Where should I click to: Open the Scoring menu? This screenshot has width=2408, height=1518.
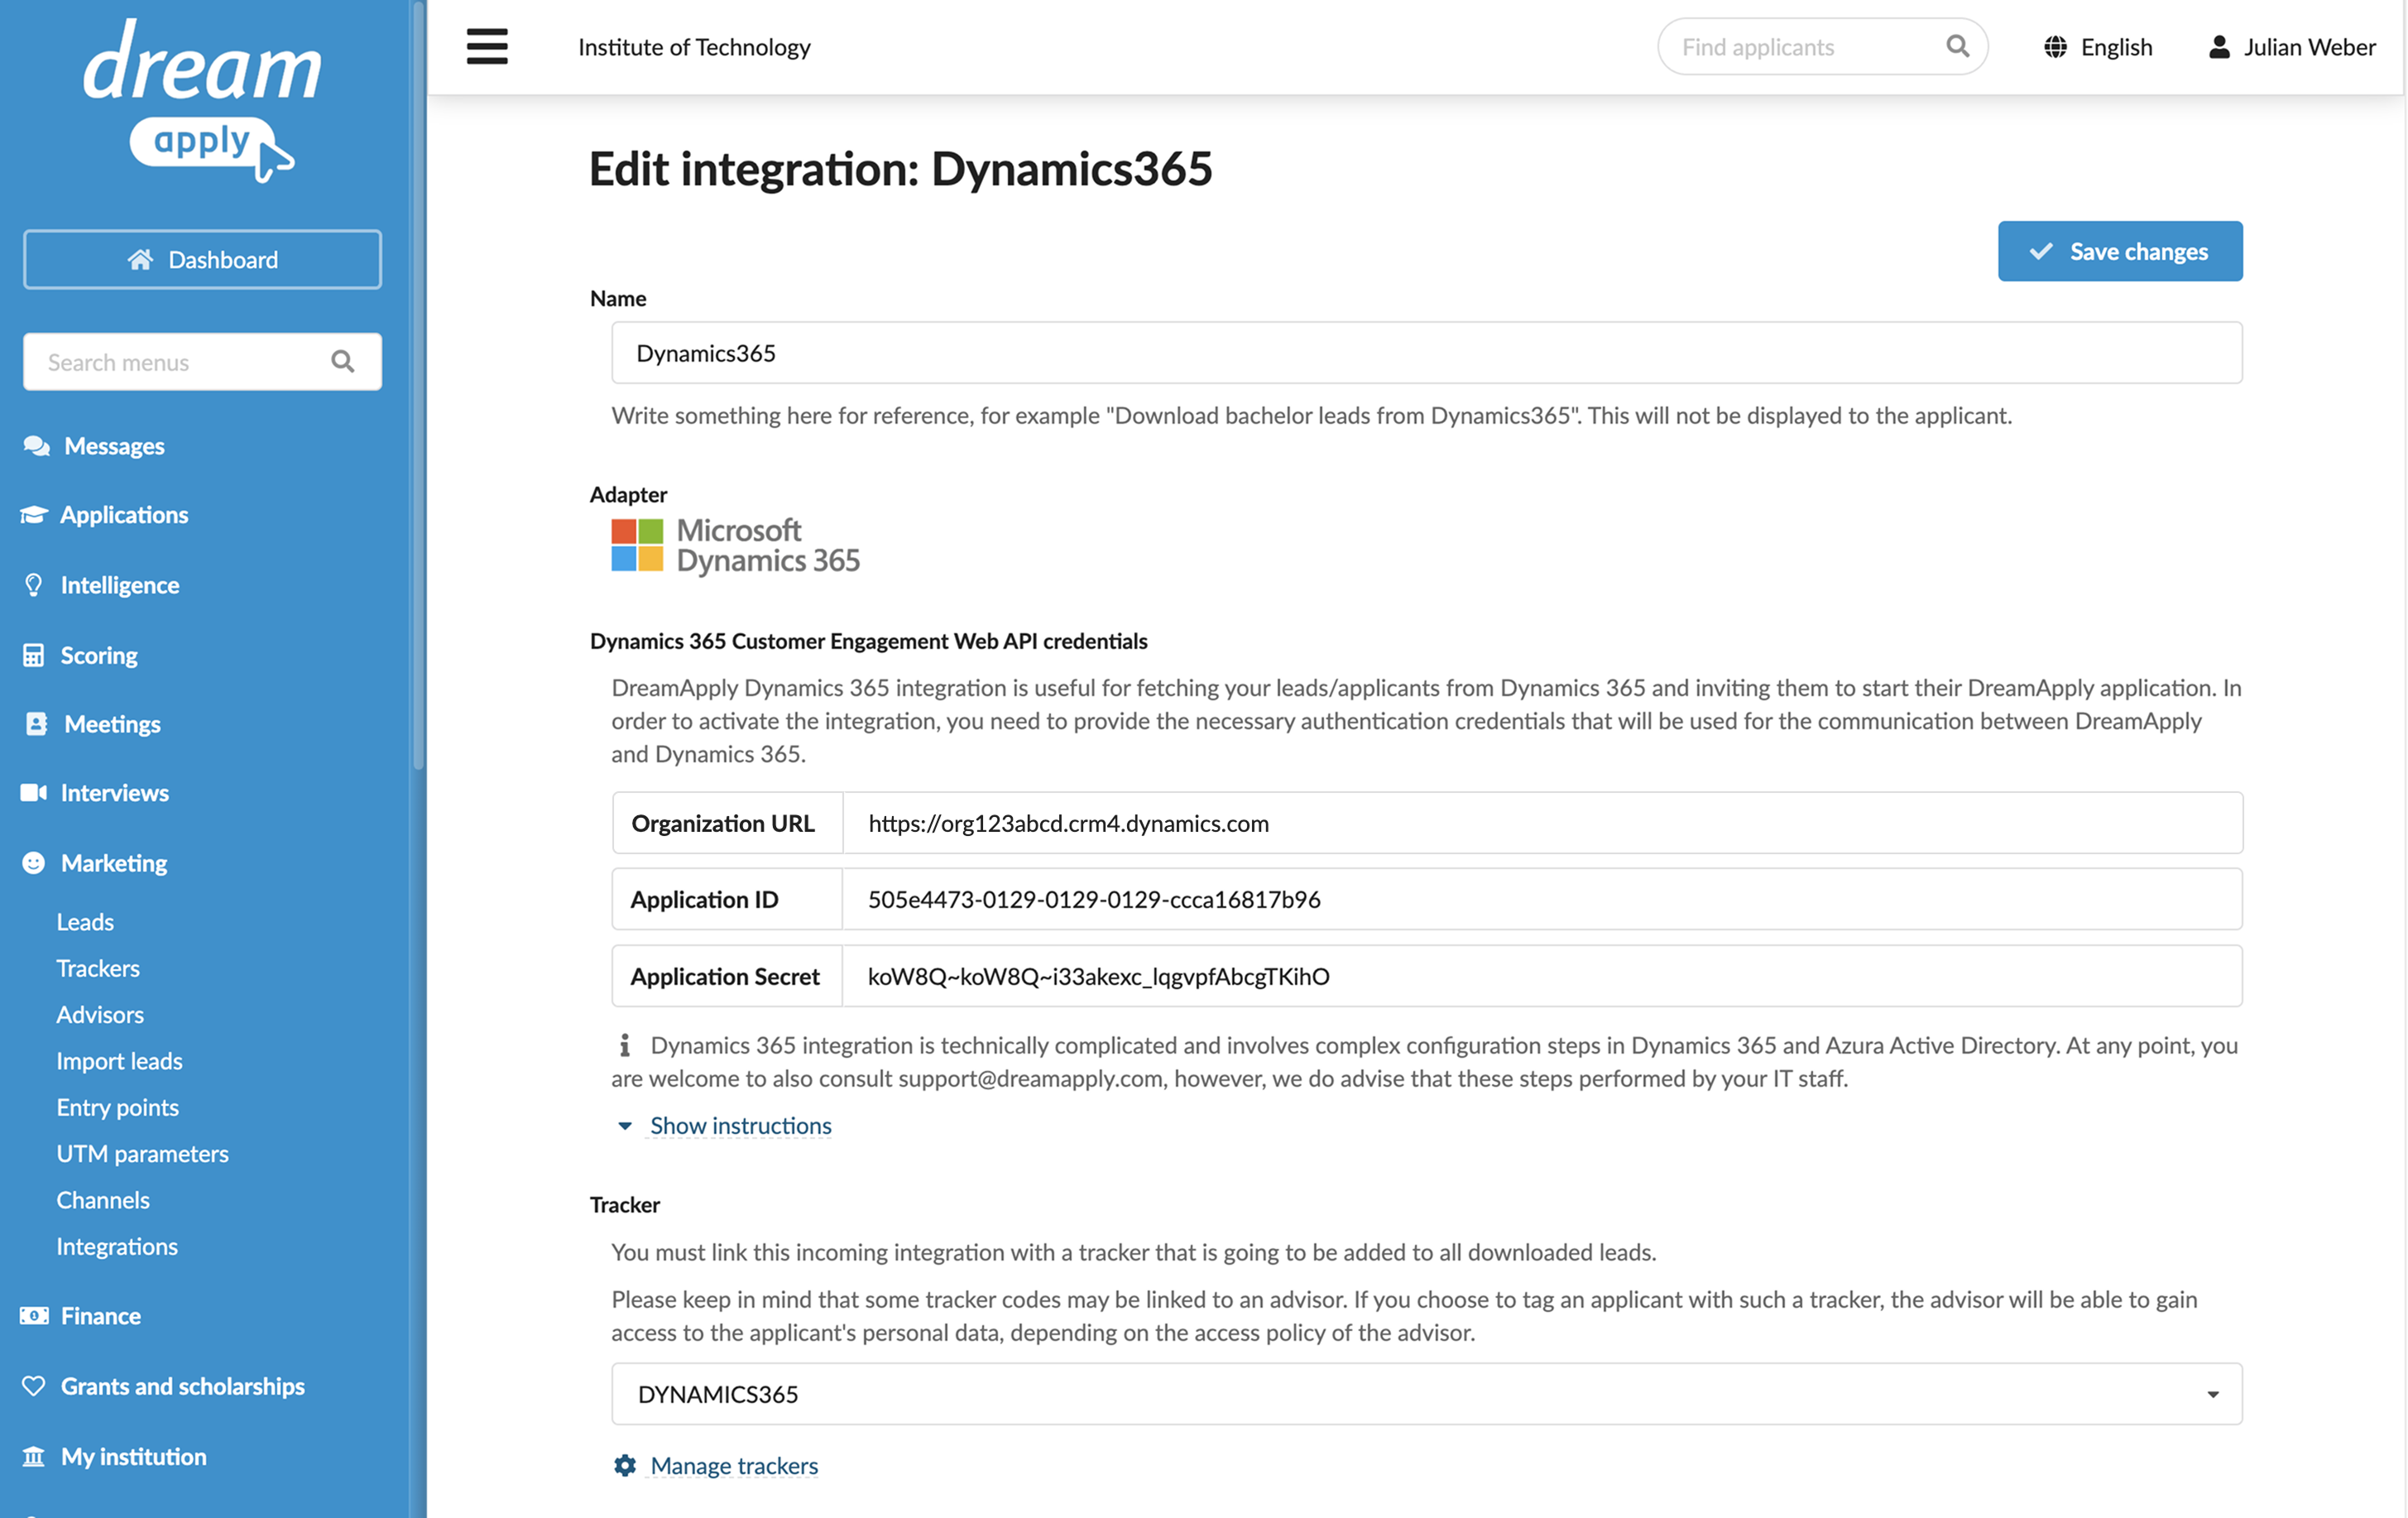pos(99,655)
